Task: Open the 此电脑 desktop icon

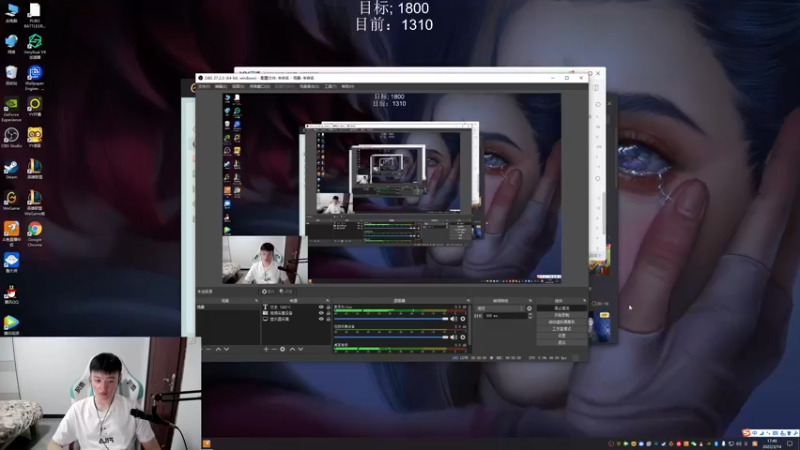Action: [x=11, y=13]
